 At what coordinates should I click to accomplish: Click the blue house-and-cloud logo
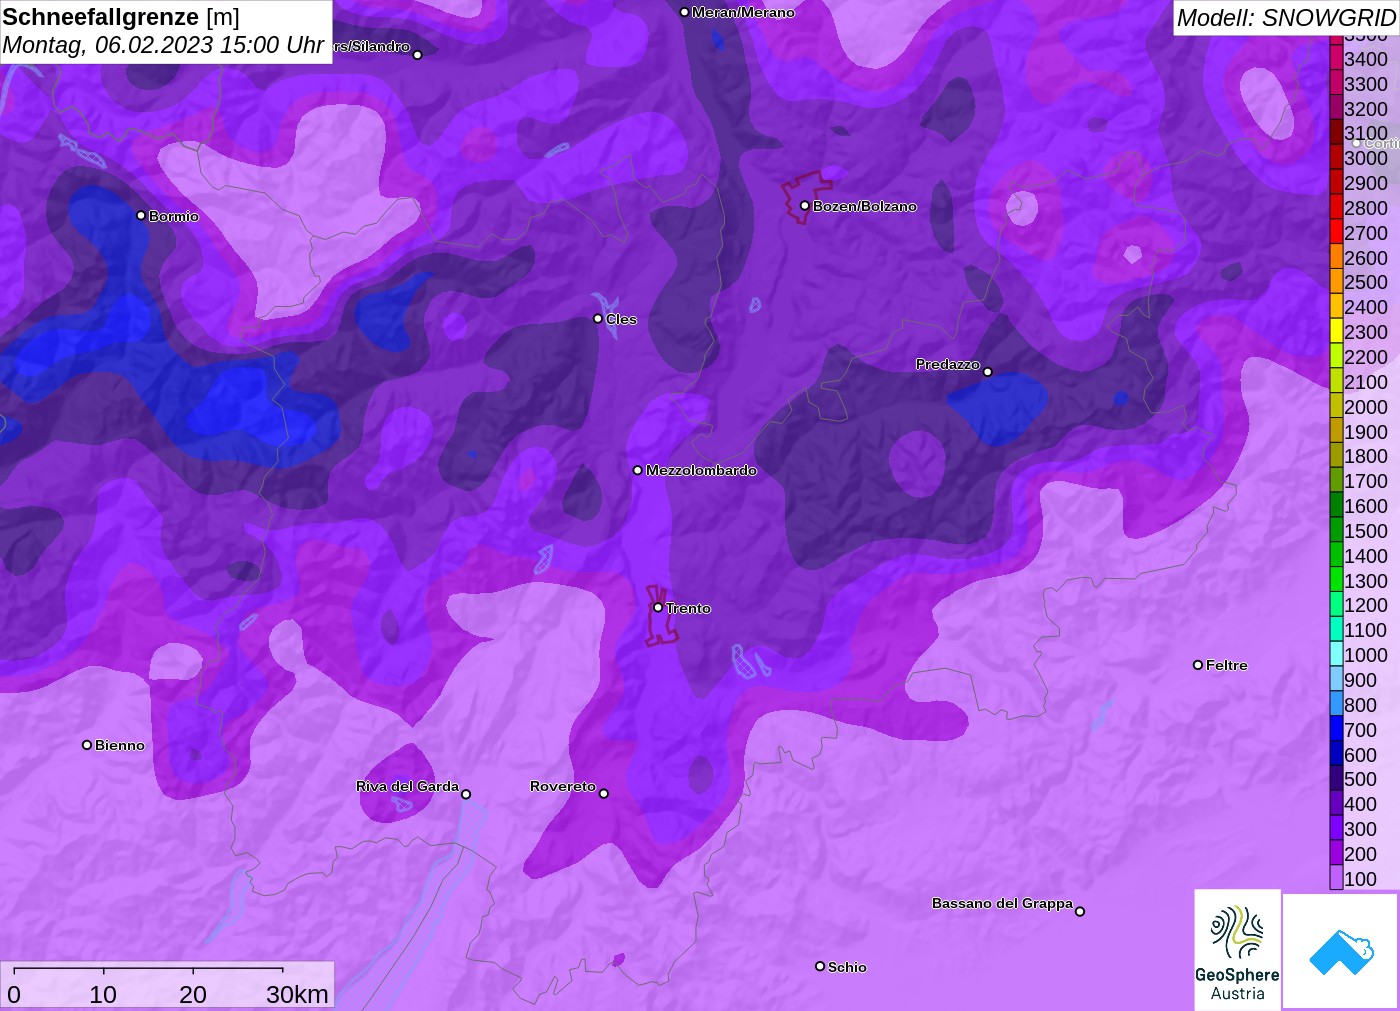tap(1340, 951)
